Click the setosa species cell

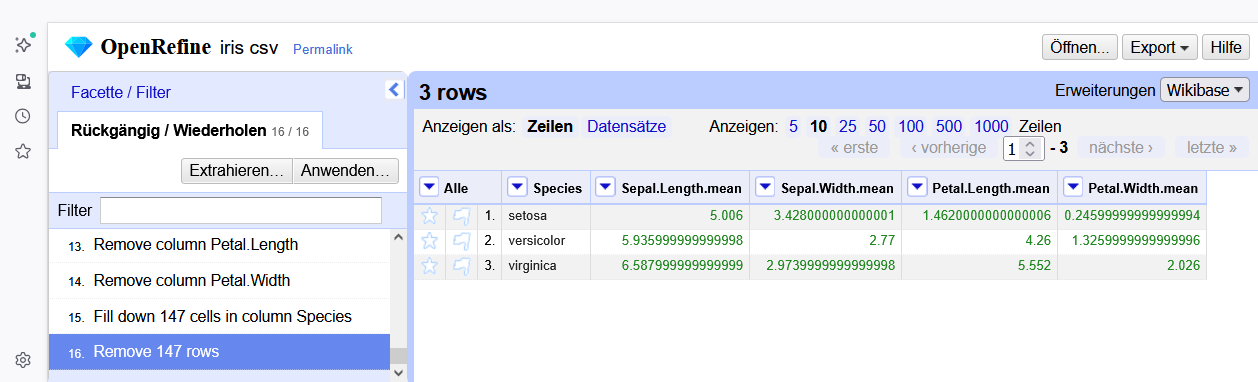[x=546, y=215]
